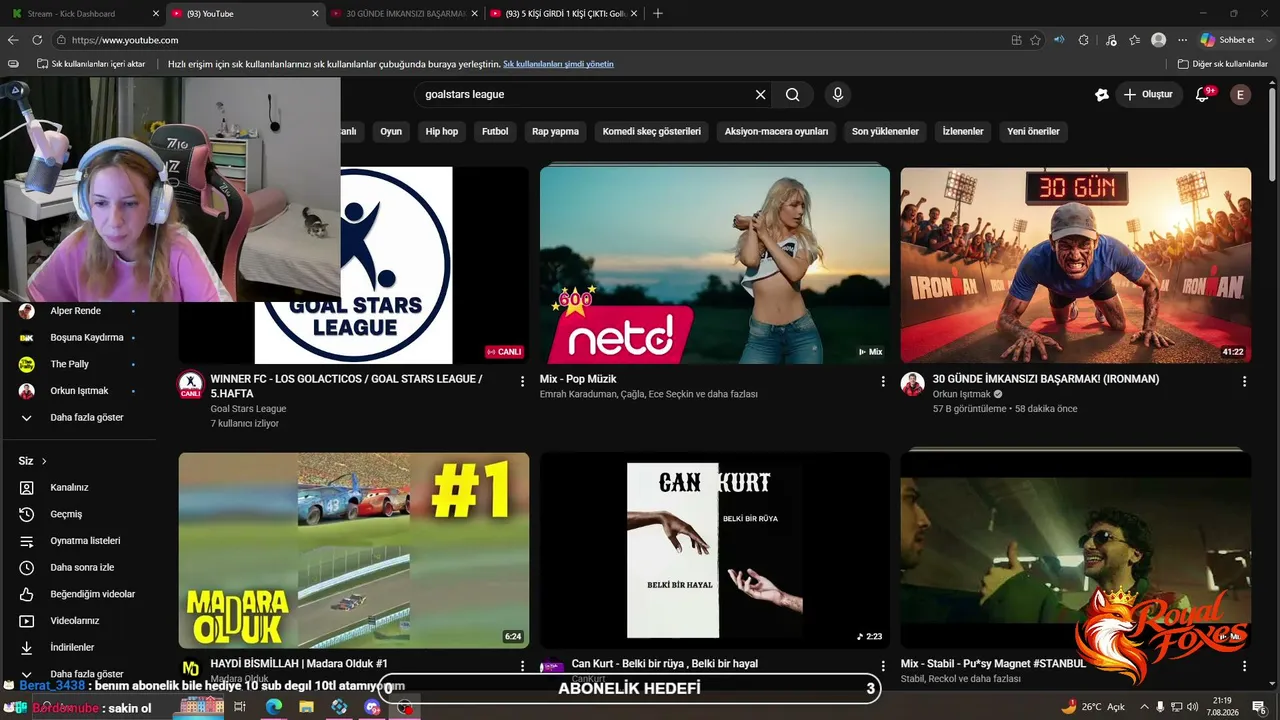Click the Orkun Işıtmak channel avatar under the video
This screenshot has height=720, width=1280.
pos(912,384)
